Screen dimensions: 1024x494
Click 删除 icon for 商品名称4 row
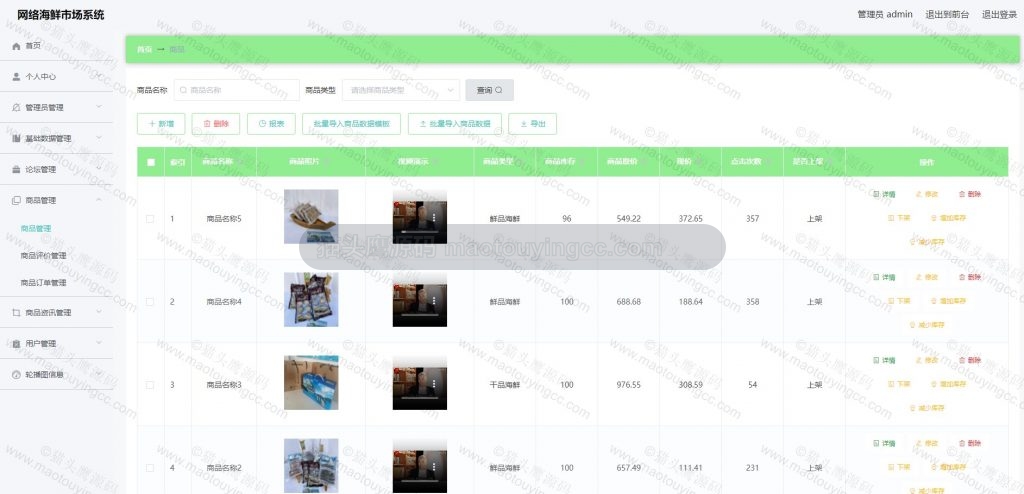tap(961, 277)
